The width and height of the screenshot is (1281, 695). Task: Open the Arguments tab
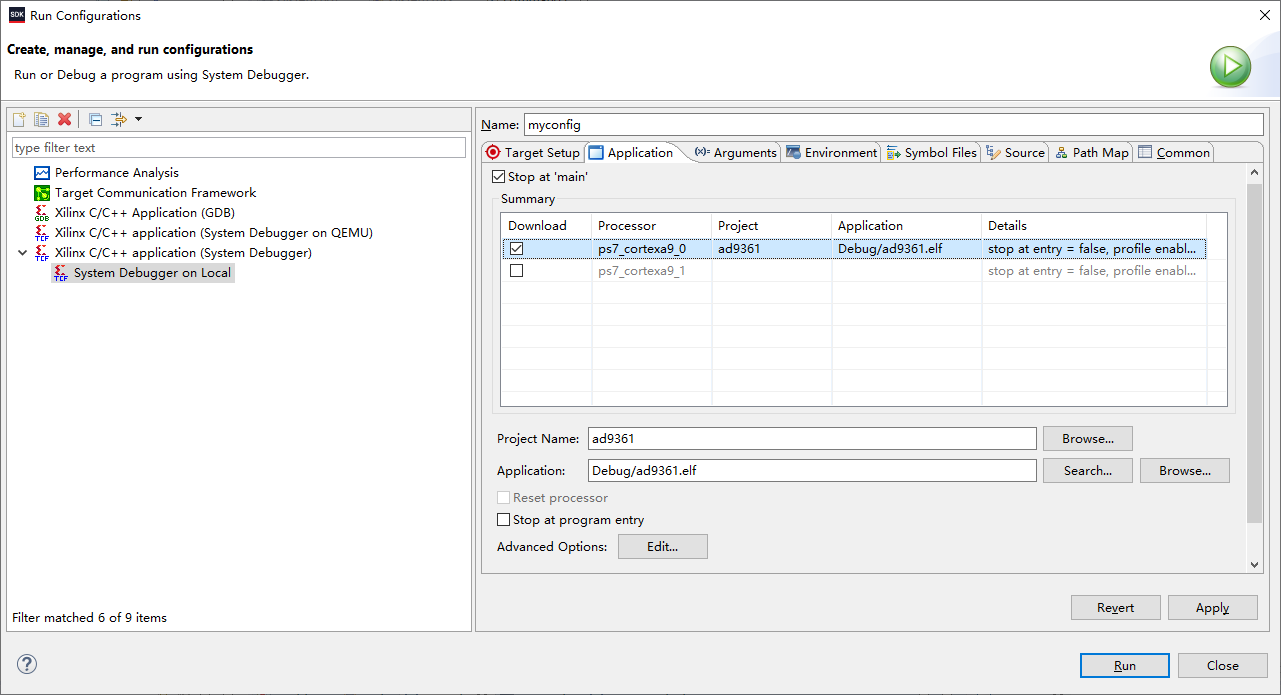[x=736, y=152]
